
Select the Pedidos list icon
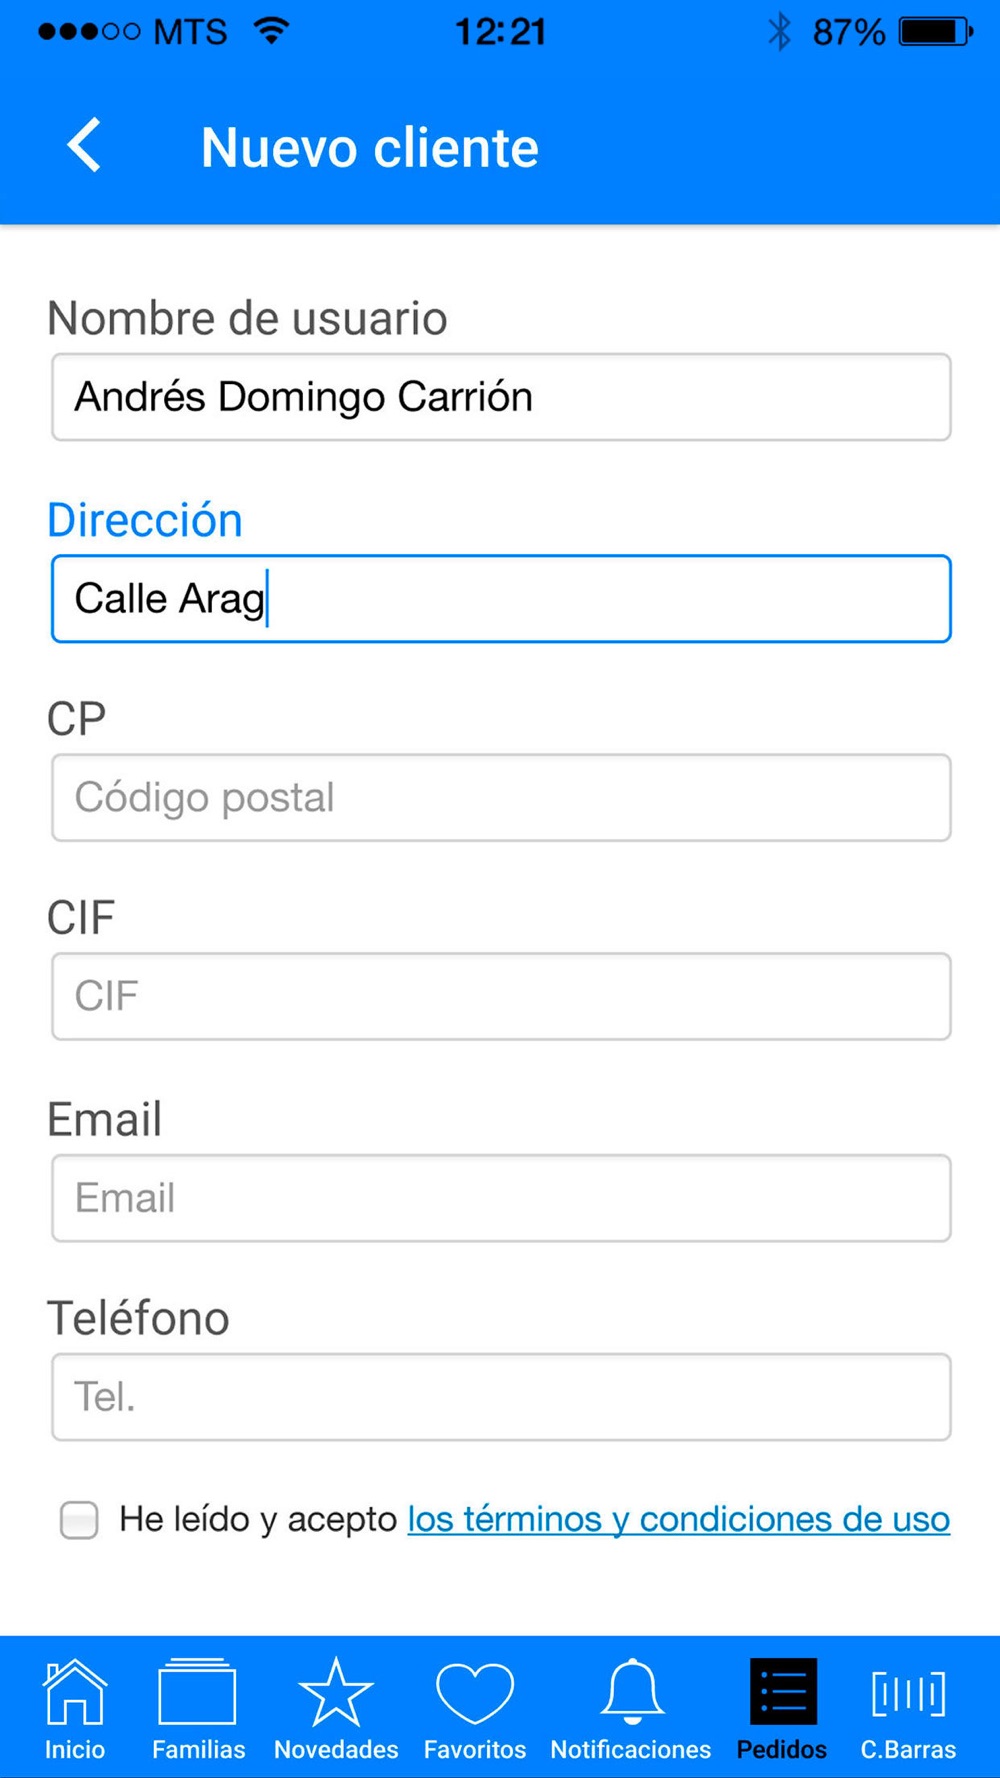click(782, 1692)
